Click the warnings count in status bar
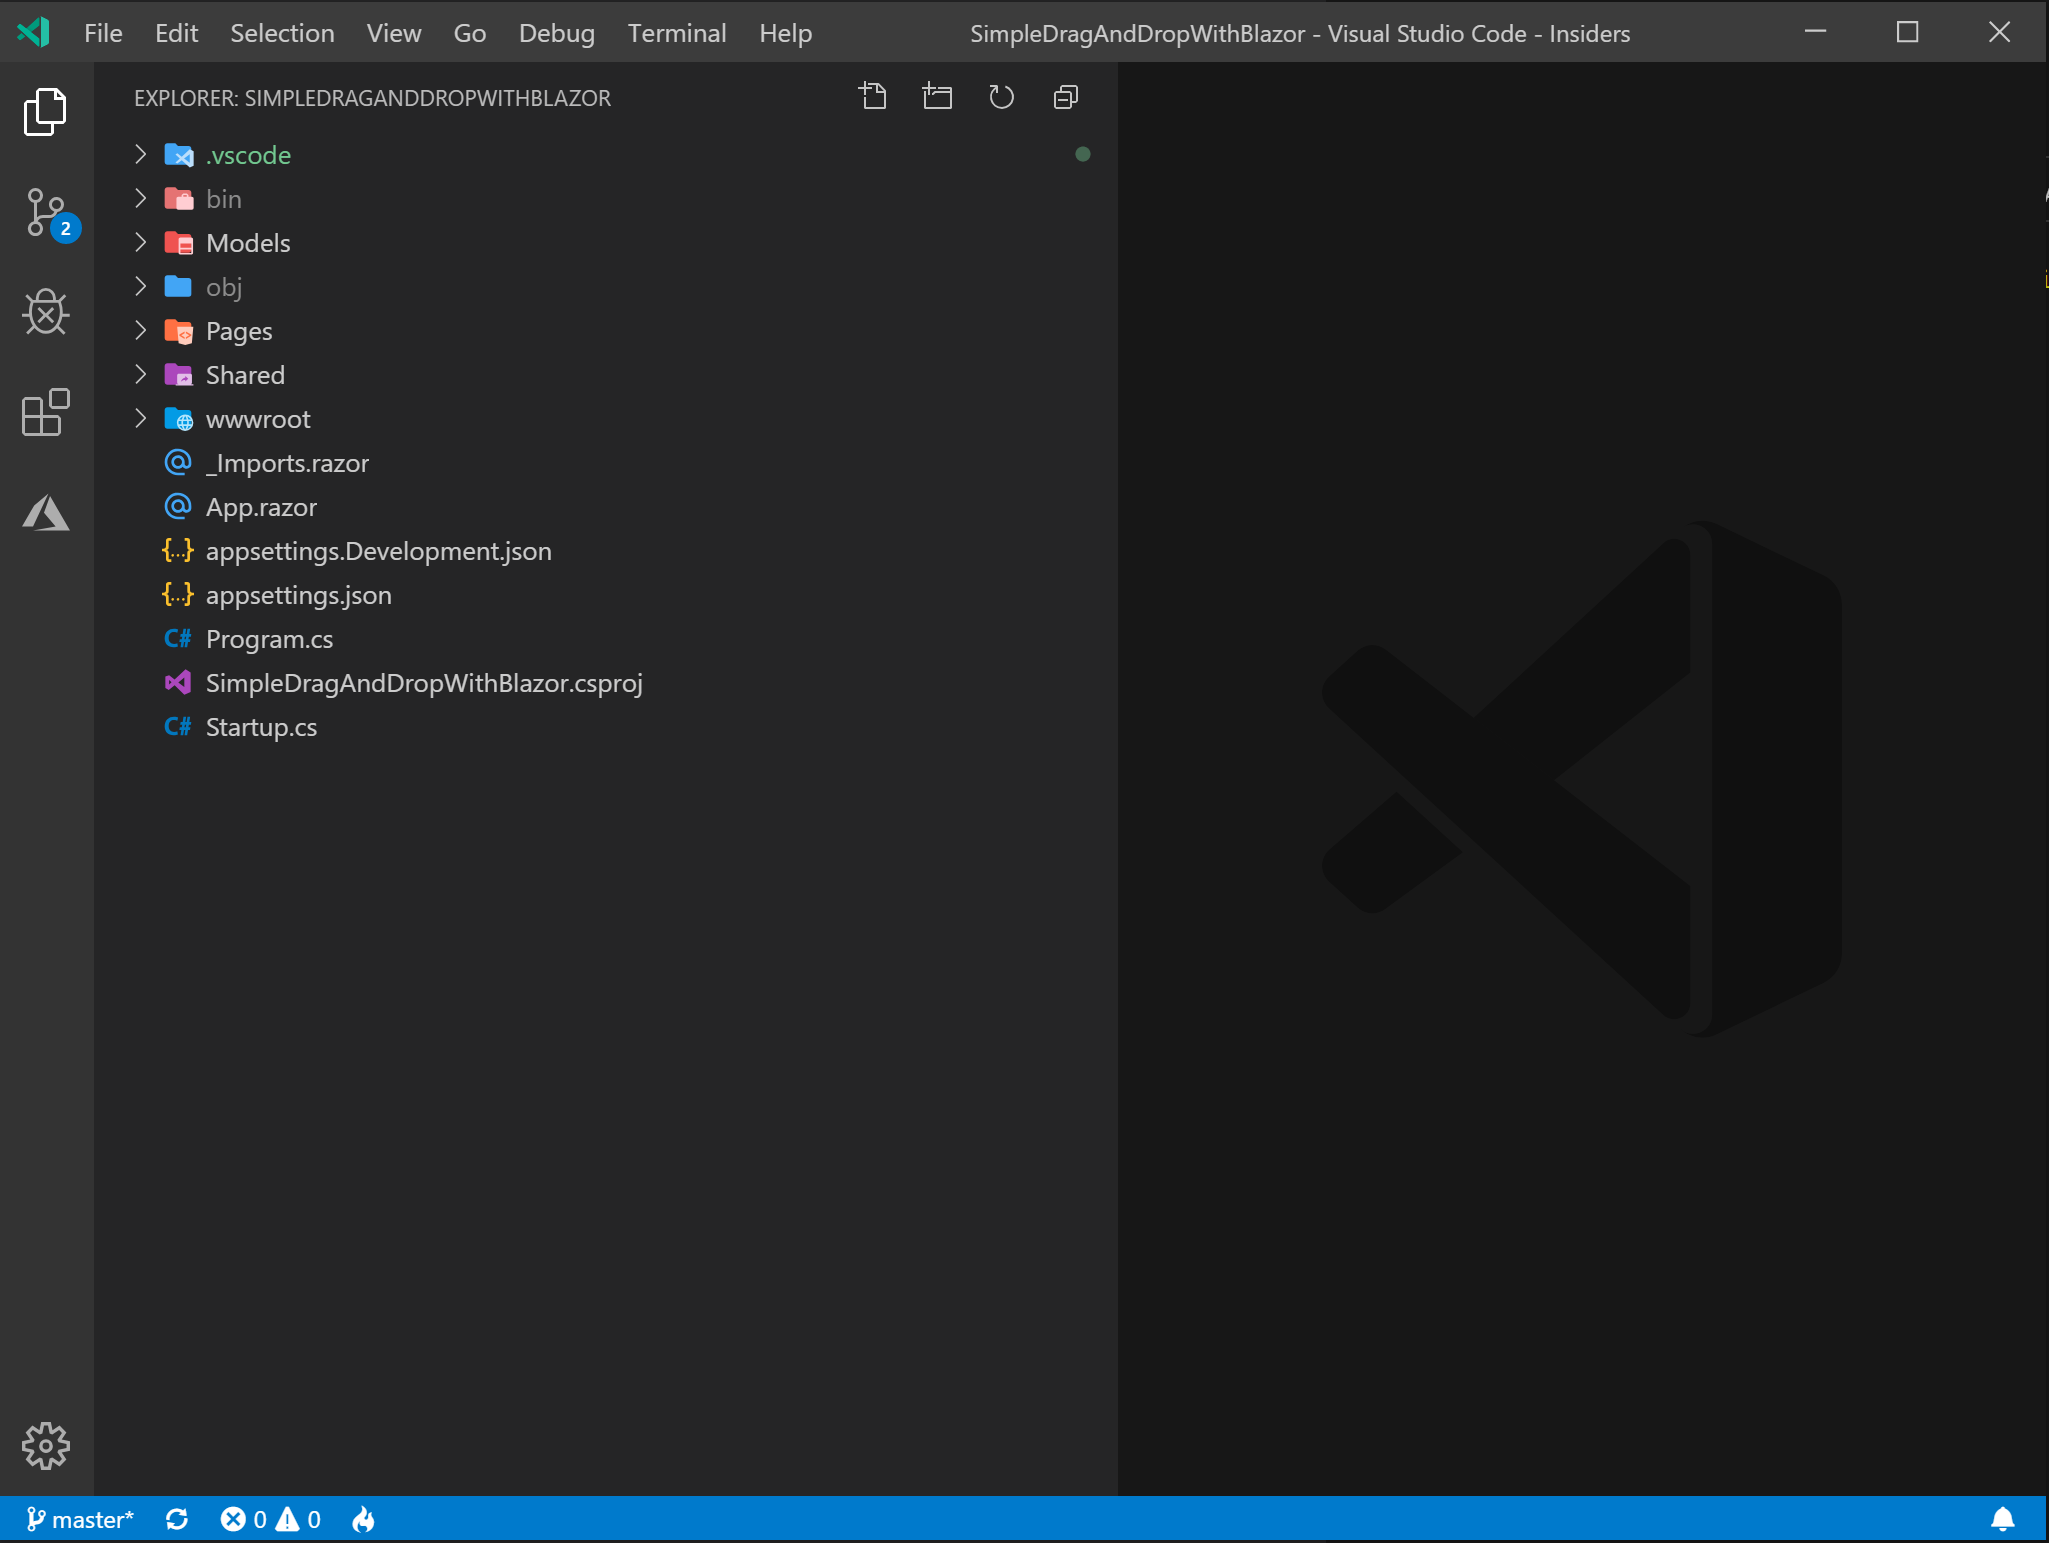 [x=298, y=1519]
